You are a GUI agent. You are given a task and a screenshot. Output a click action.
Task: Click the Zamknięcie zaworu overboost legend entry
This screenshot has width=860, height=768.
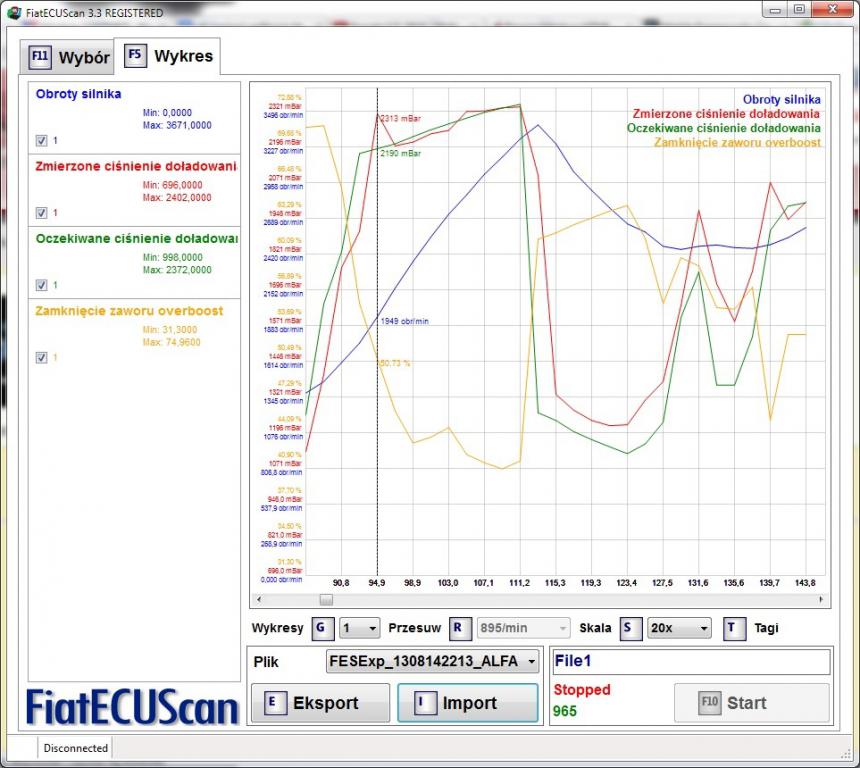(737, 143)
